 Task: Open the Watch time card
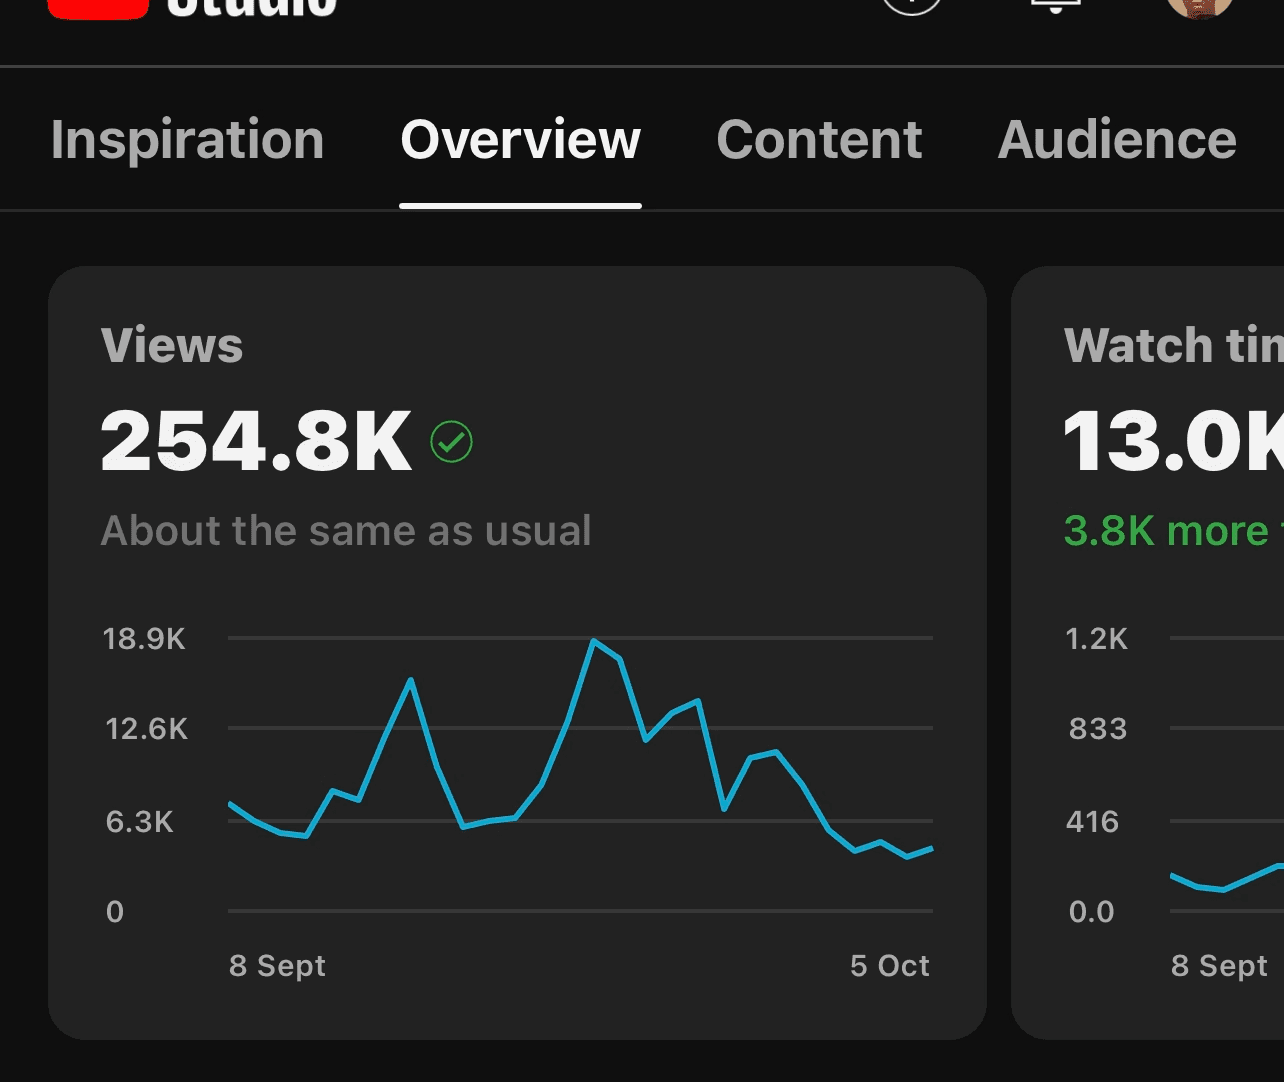coord(1148,653)
